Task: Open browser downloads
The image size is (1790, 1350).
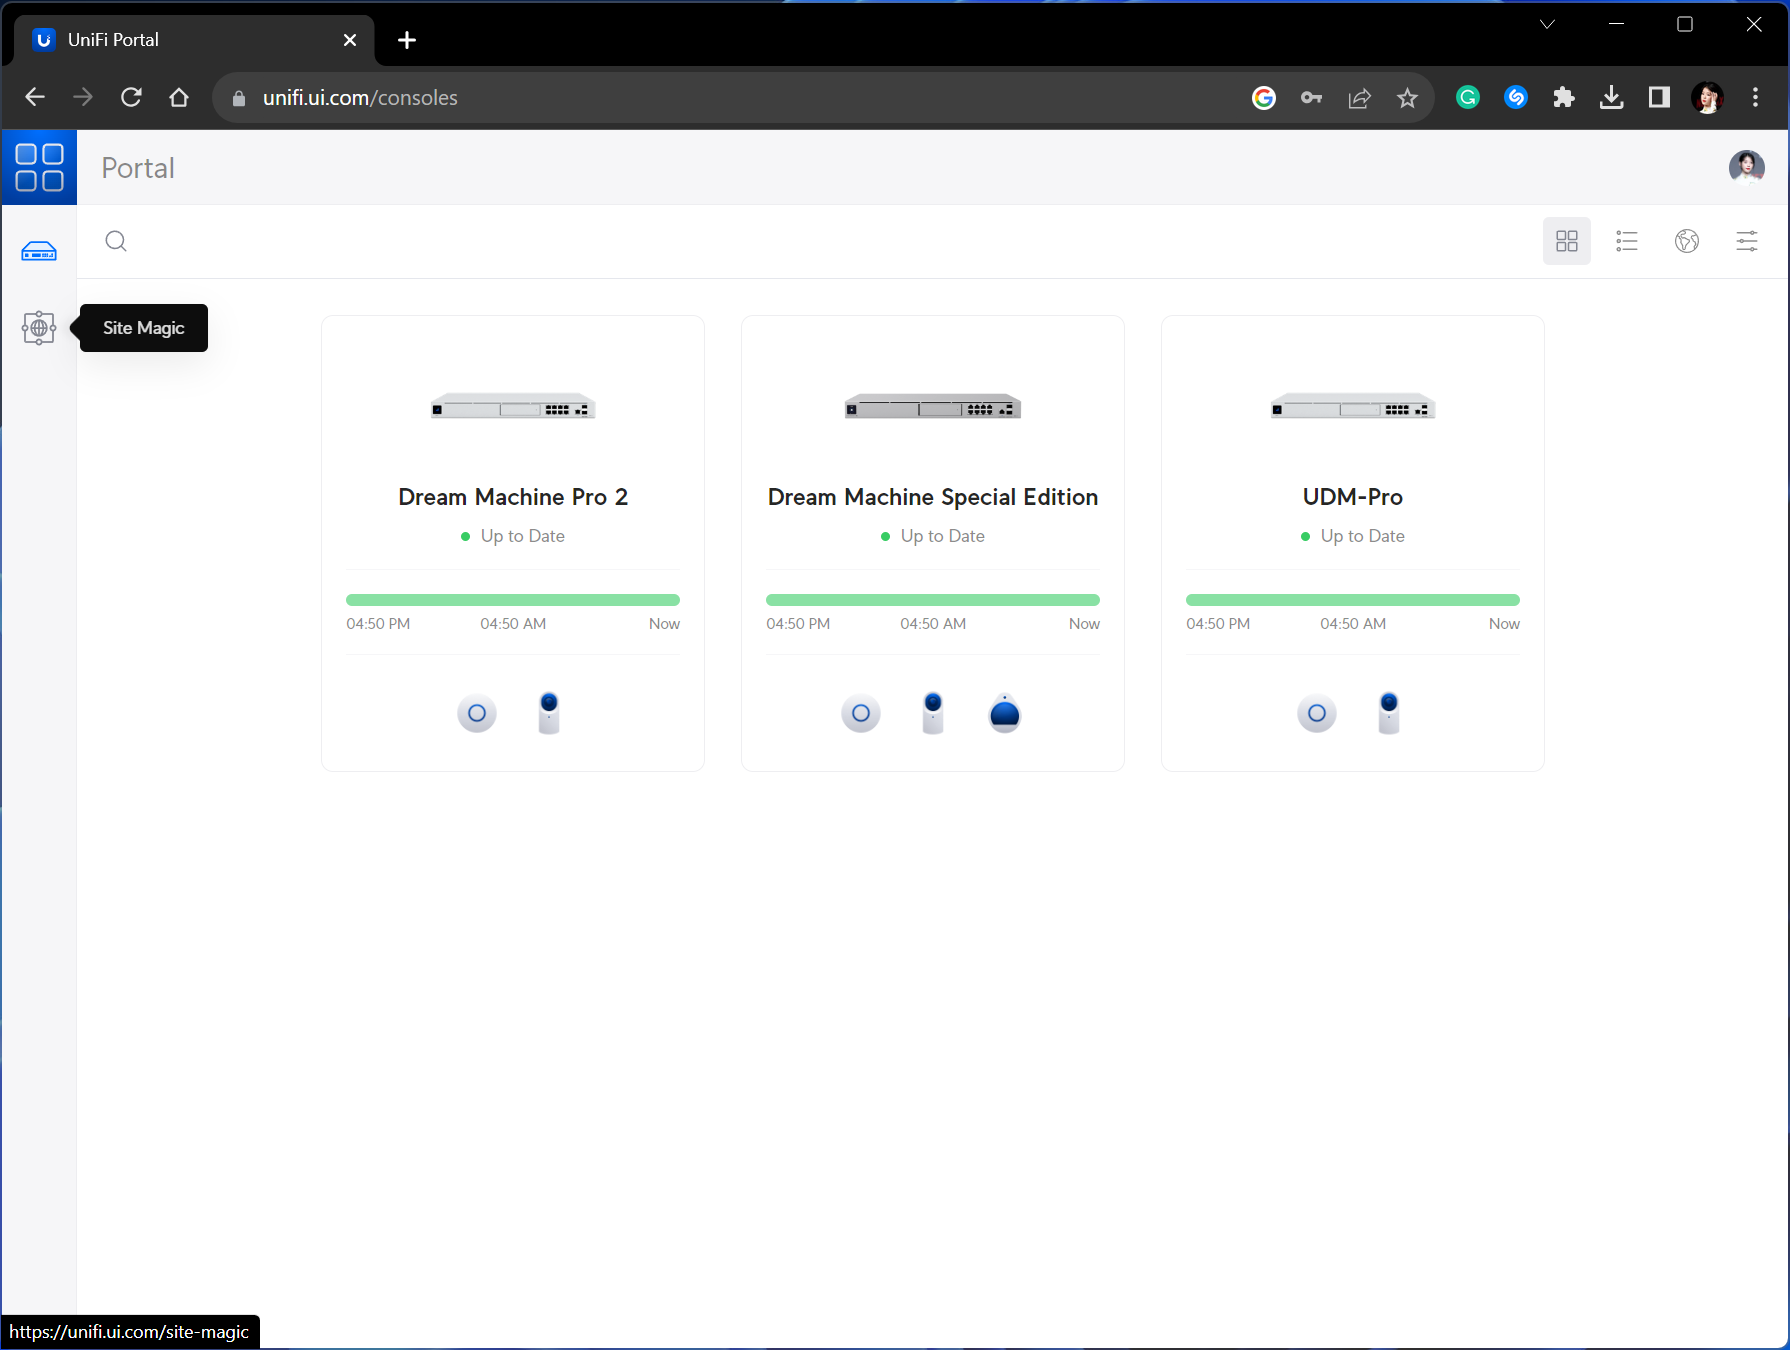Action: (x=1612, y=97)
